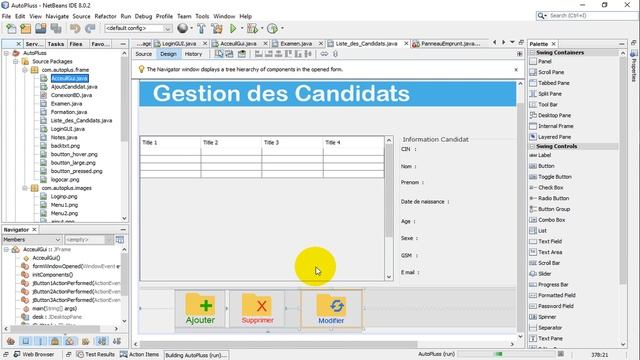Open the Tools menu

tap(202, 16)
